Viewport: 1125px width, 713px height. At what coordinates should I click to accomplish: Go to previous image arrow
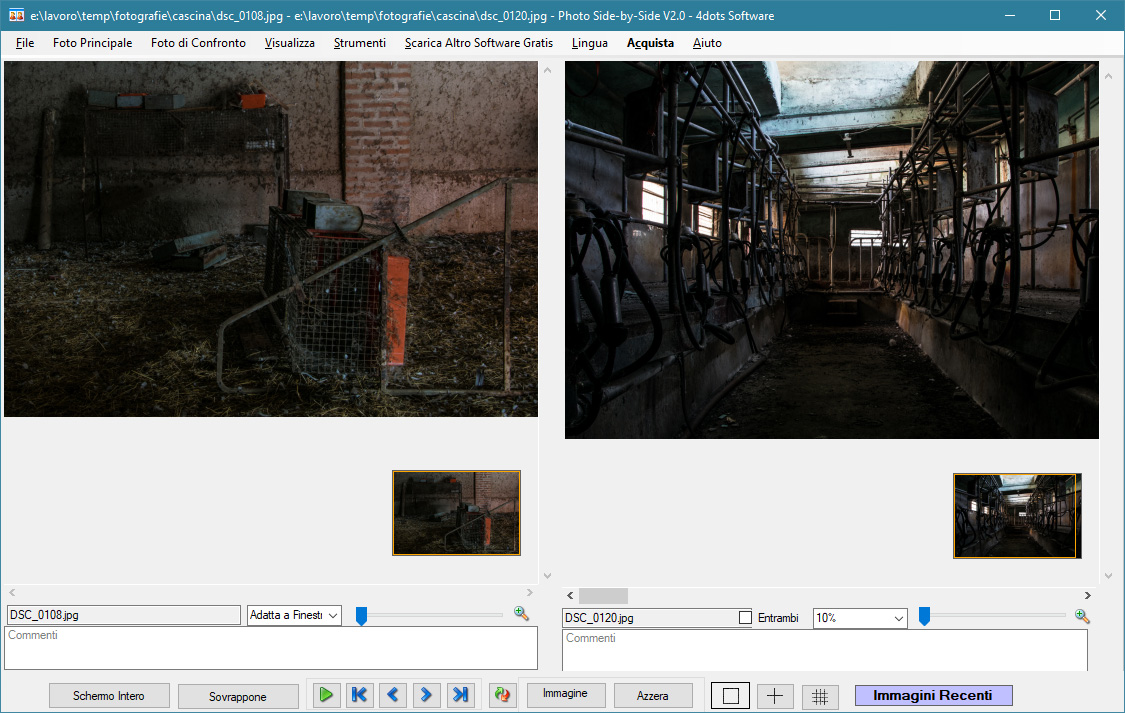(393, 695)
